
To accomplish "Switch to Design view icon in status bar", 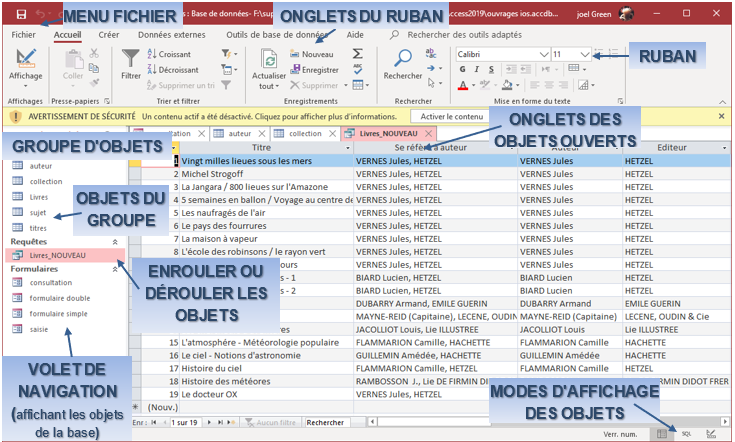I will [711, 434].
